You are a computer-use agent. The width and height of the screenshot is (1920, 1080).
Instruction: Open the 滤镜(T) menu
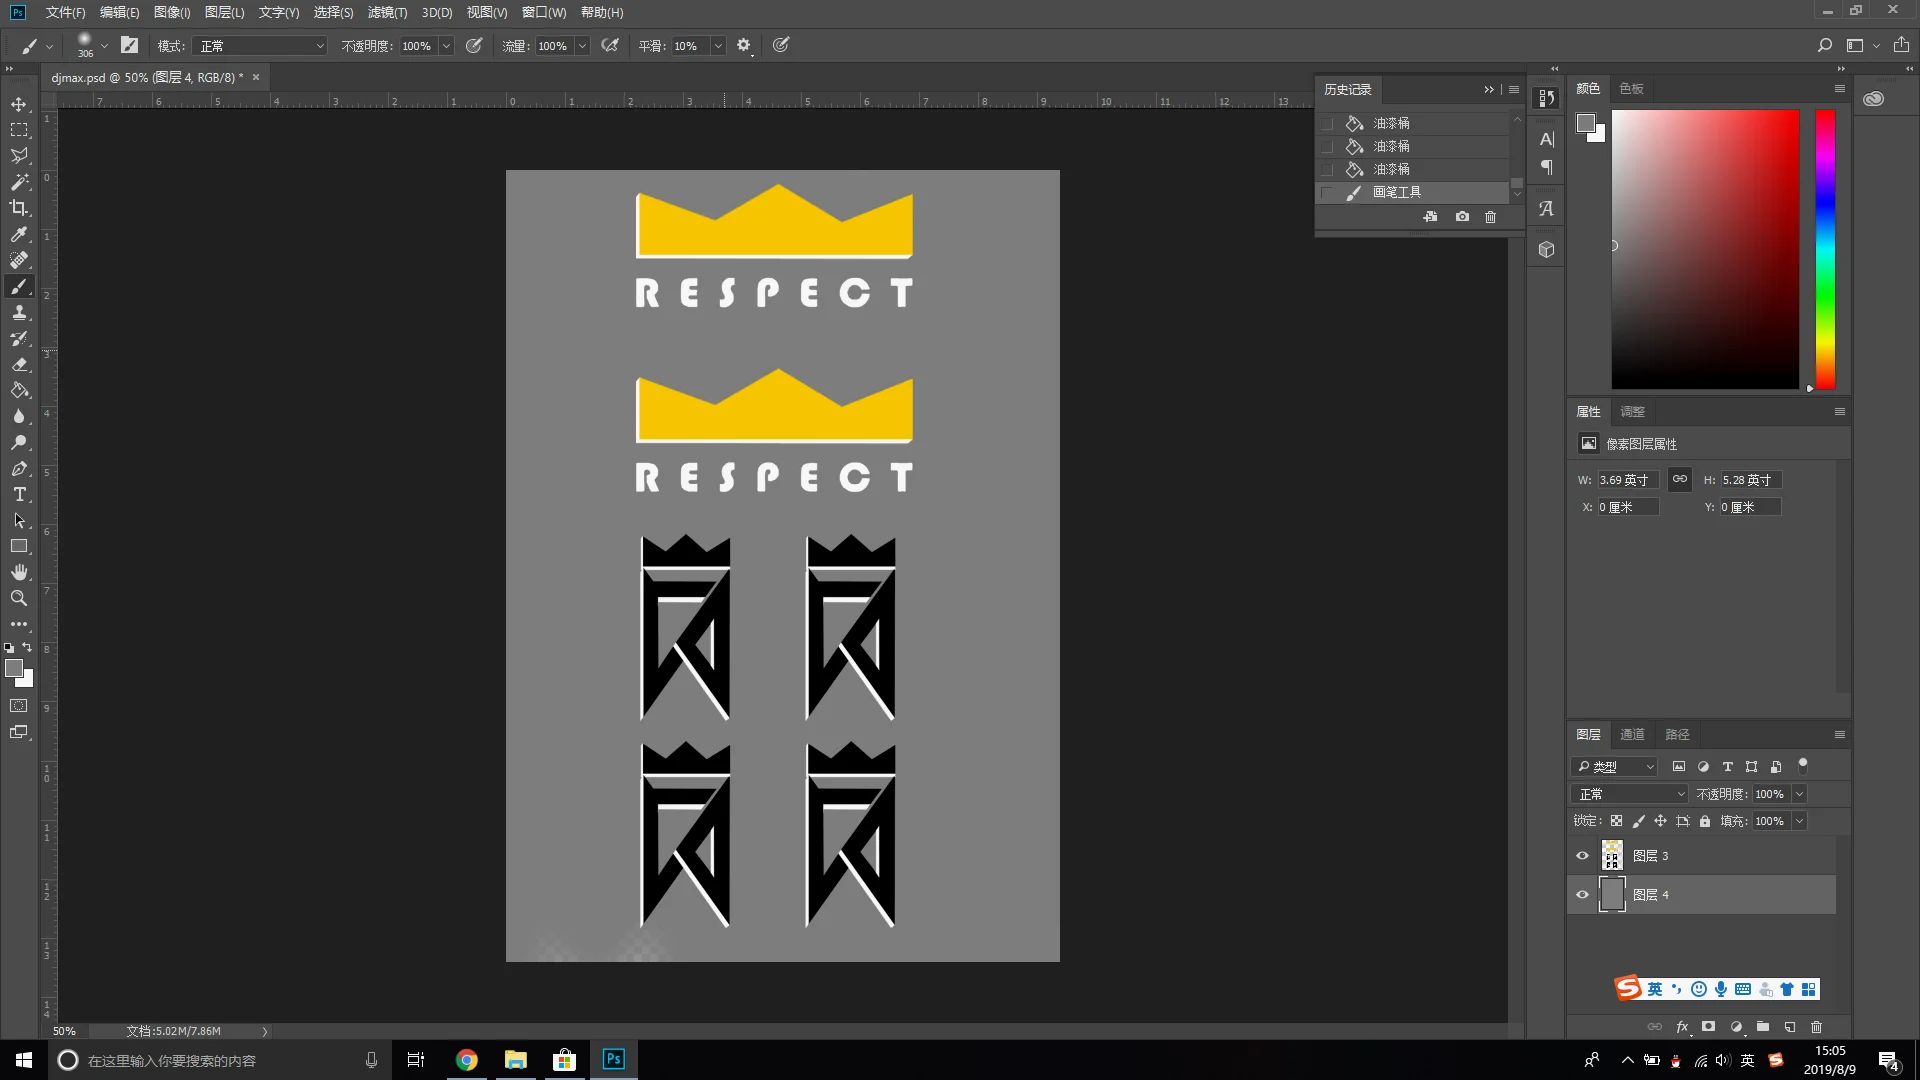click(x=387, y=12)
